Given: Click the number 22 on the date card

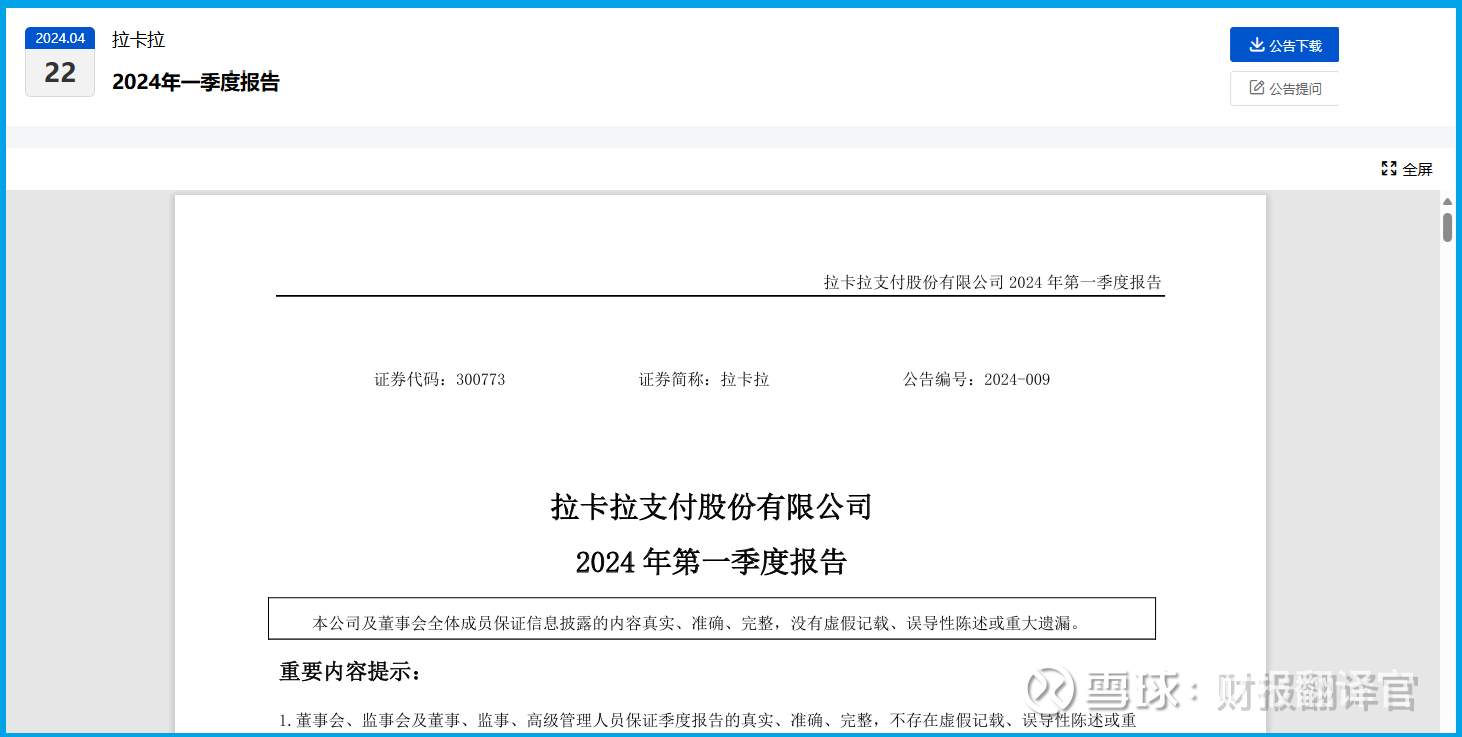Looking at the screenshot, I should click(x=59, y=72).
